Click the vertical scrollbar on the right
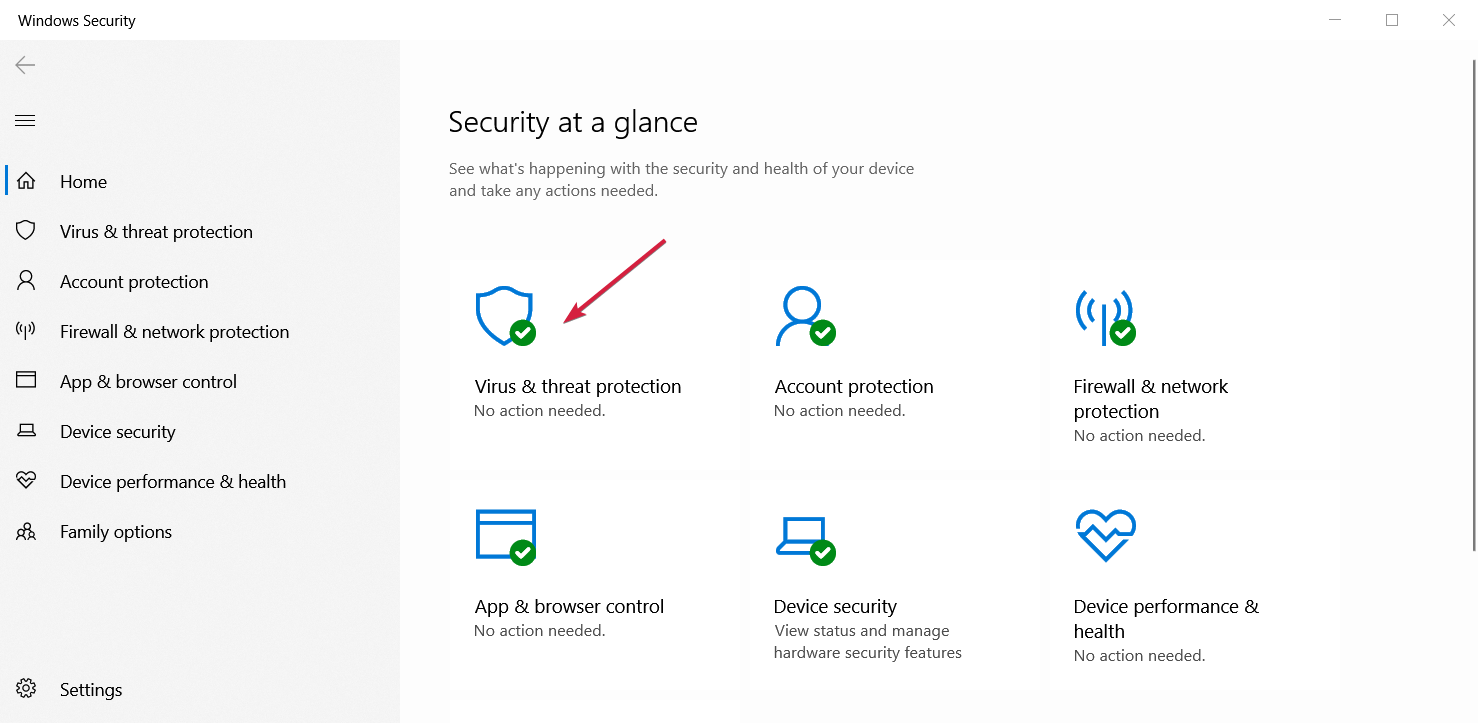 click(x=1473, y=300)
